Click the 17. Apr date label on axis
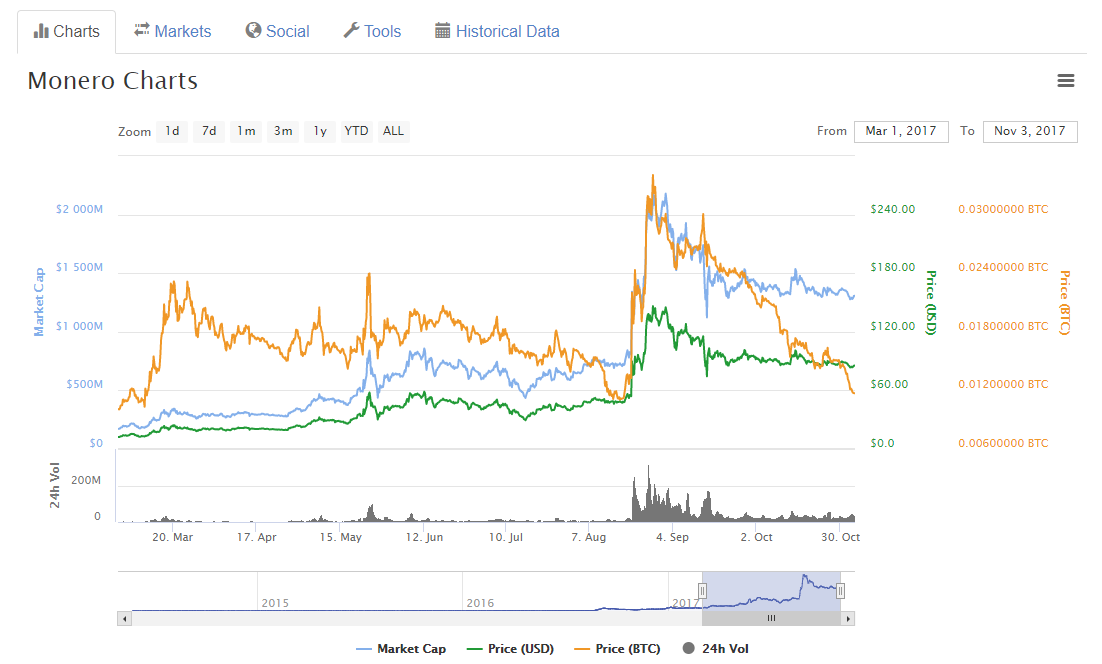Screen dimensions: 1102x664 tap(257, 538)
